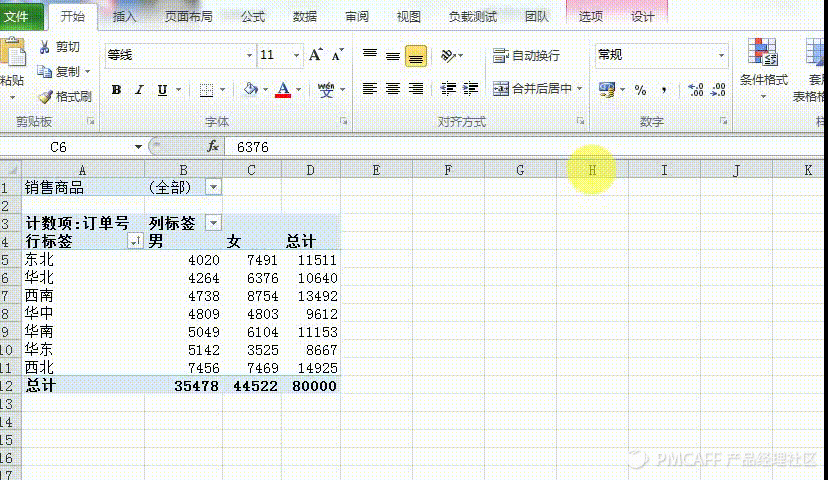This screenshot has width=828, height=480.
Task: Switch to the 插入 (Insert) tab
Action: coord(125,17)
